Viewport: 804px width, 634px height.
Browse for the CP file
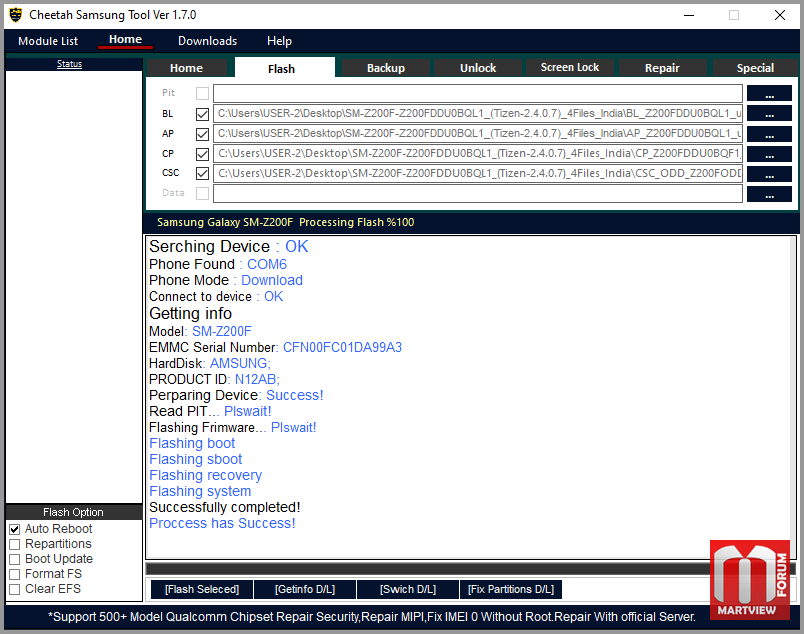pos(768,154)
